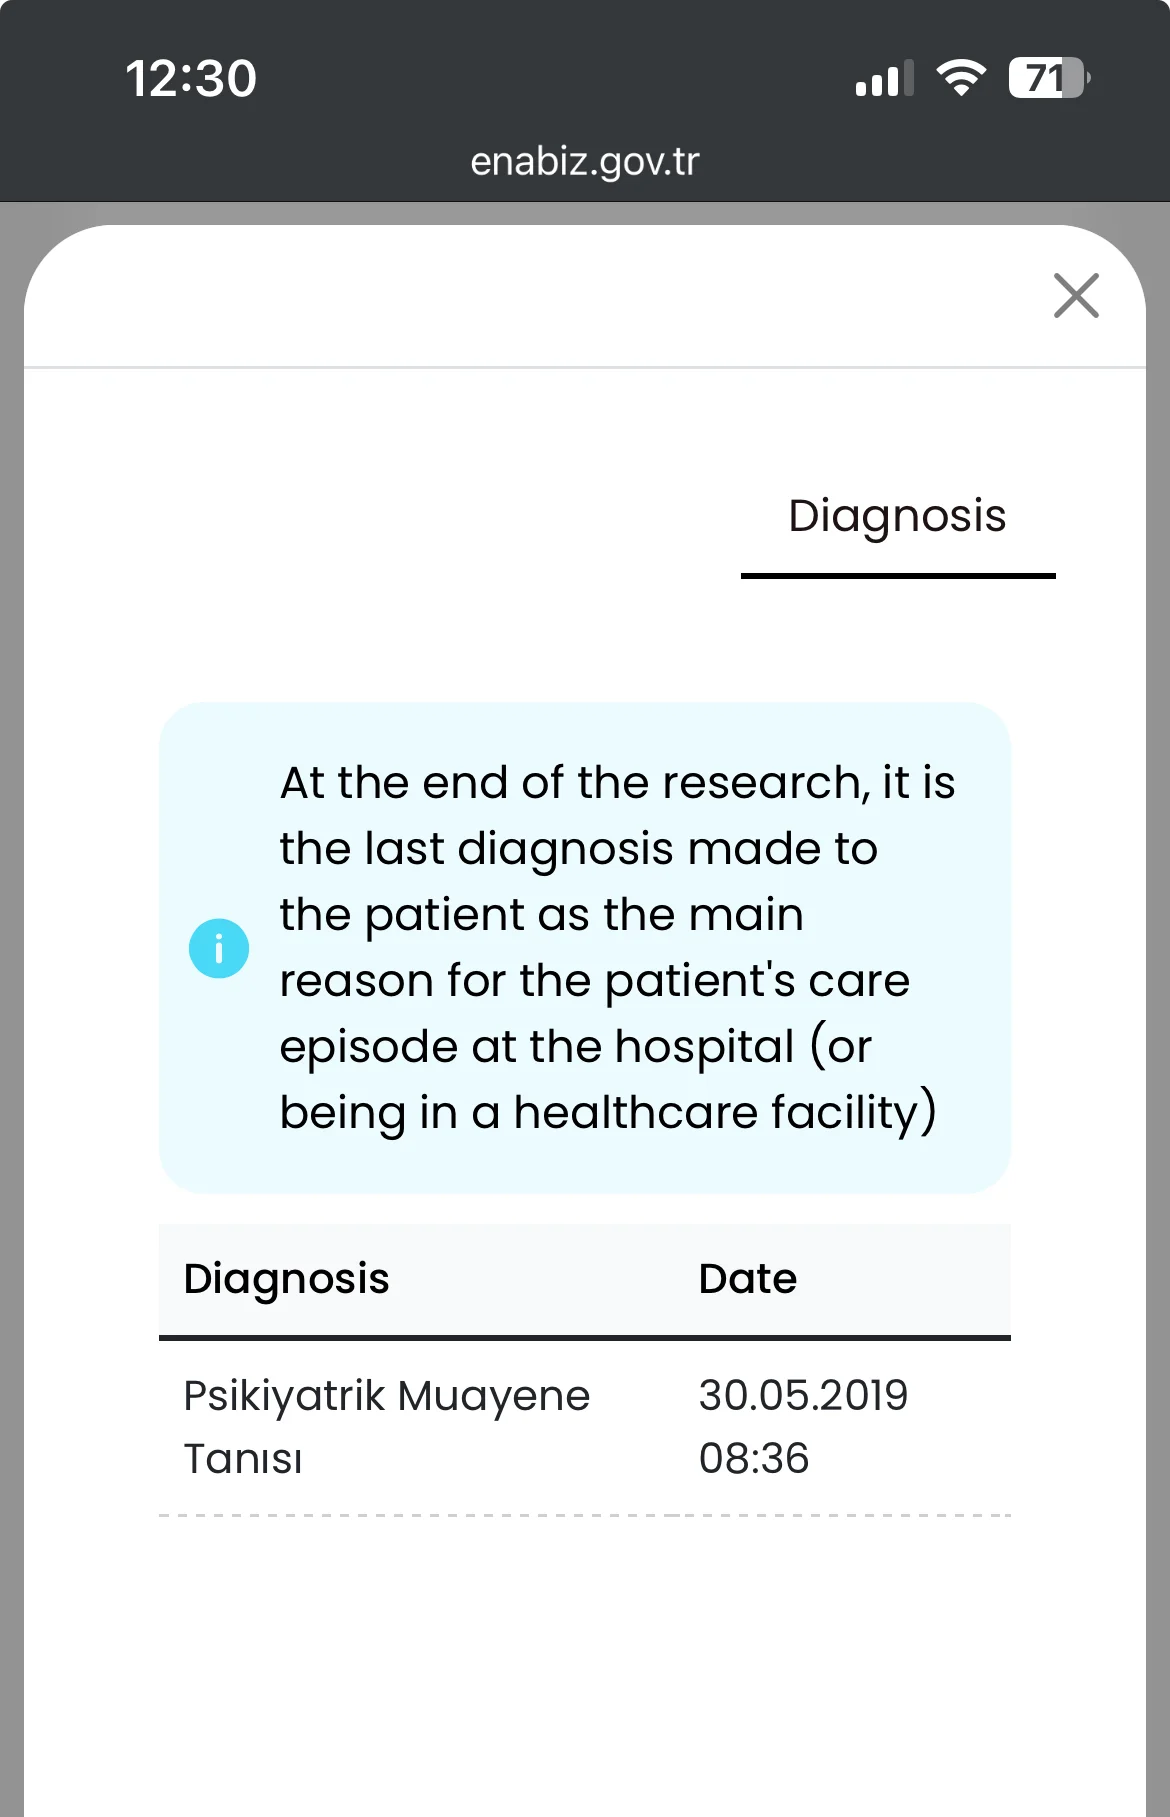
Task: Tap 'being in a healthcare facility)' text line
Action: point(607,1113)
